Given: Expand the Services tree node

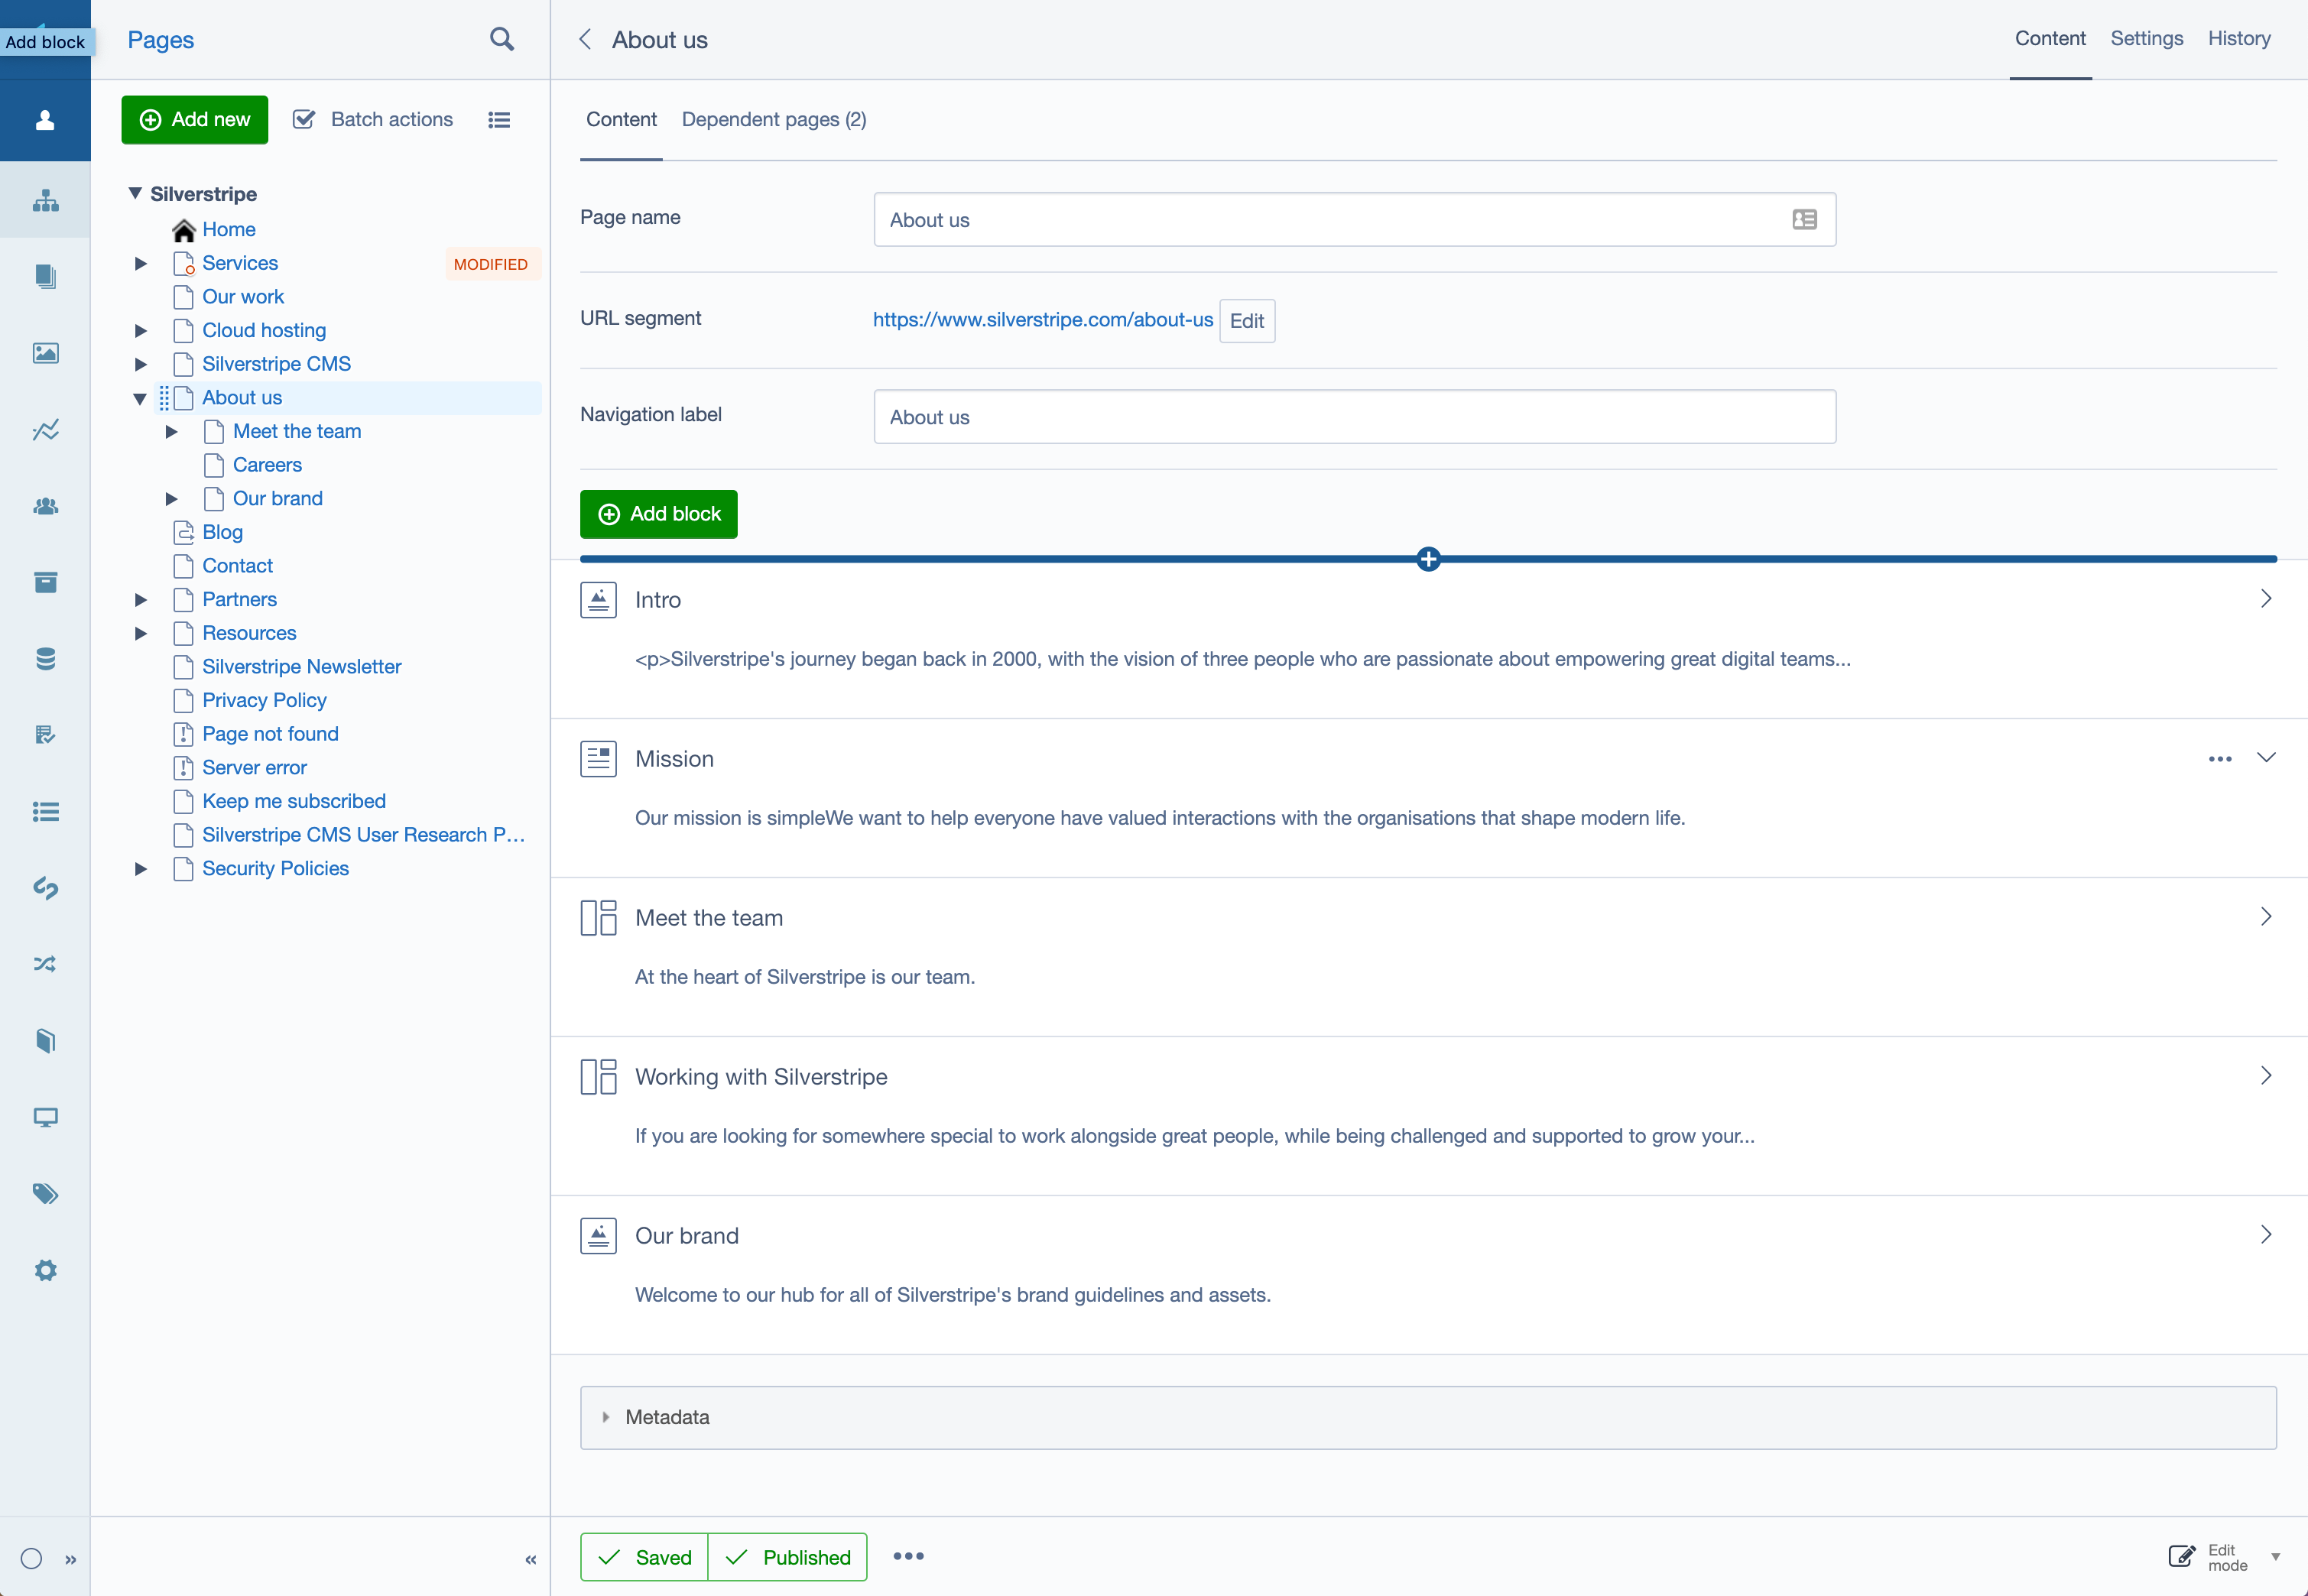Looking at the screenshot, I should click(x=141, y=263).
